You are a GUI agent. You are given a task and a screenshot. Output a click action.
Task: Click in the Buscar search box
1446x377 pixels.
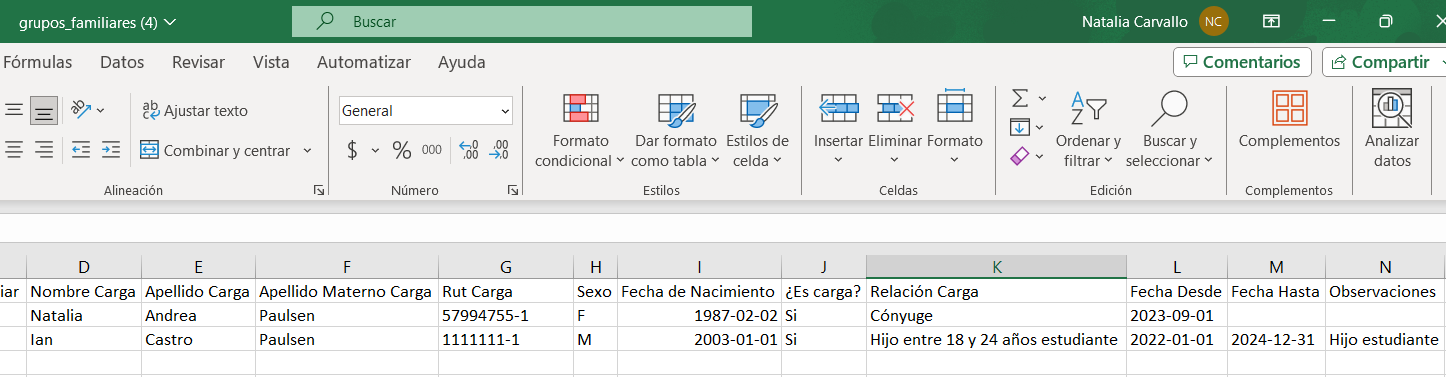[x=522, y=21]
